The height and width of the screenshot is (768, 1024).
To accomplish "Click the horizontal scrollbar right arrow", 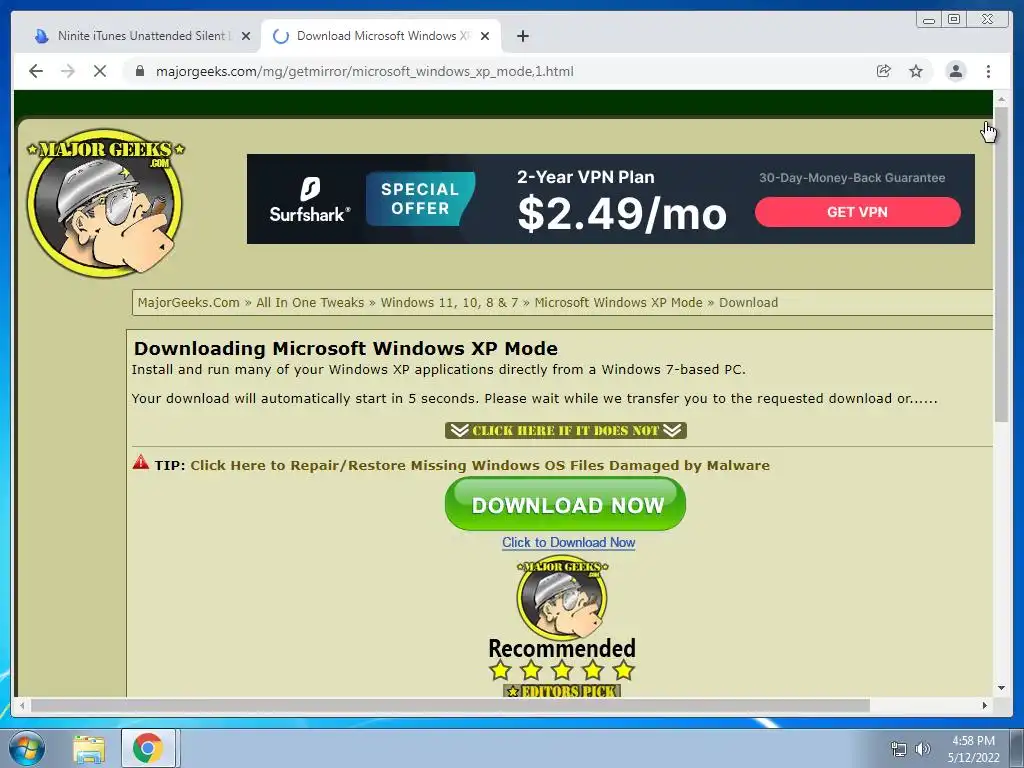I will [x=985, y=705].
